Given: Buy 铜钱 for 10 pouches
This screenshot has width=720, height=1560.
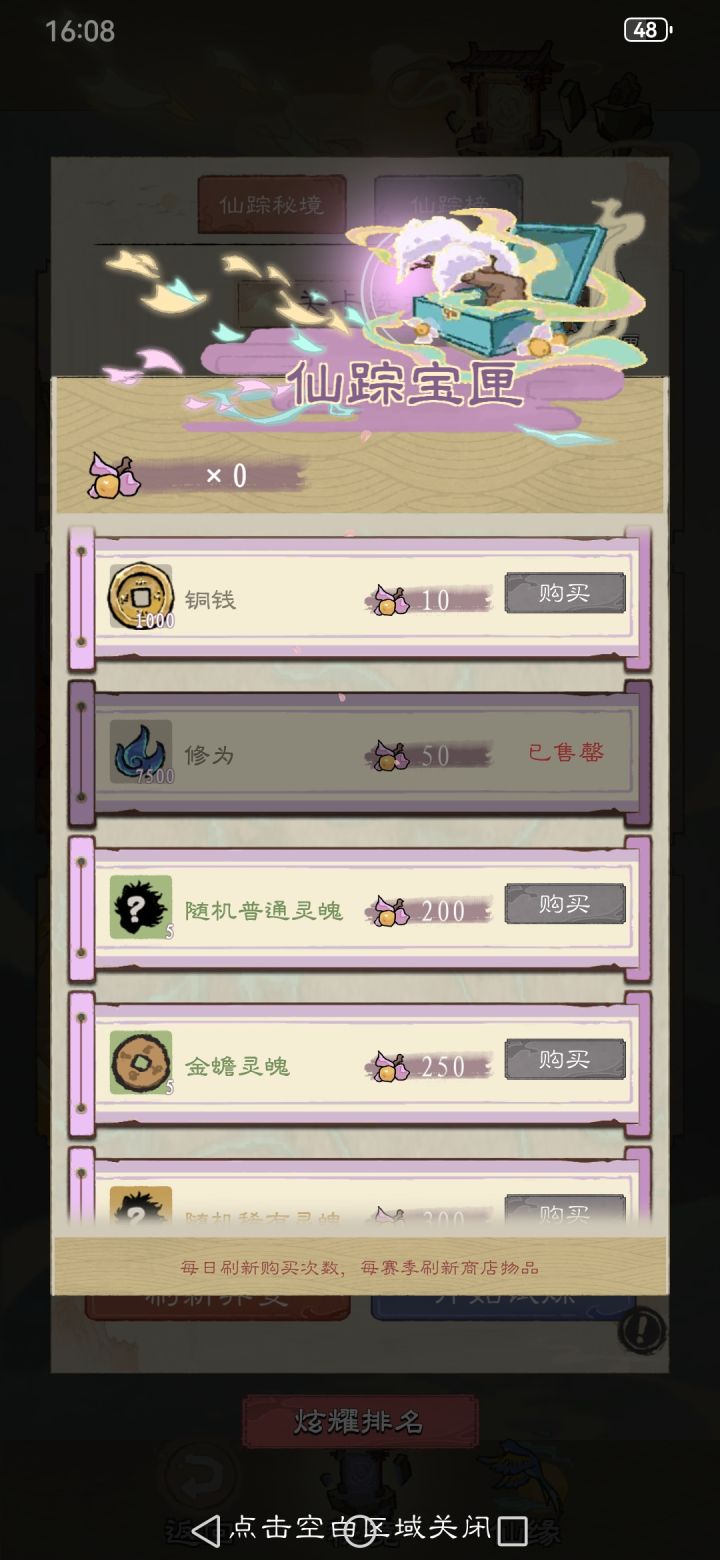Looking at the screenshot, I should pyautogui.click(x=565, y=593).
